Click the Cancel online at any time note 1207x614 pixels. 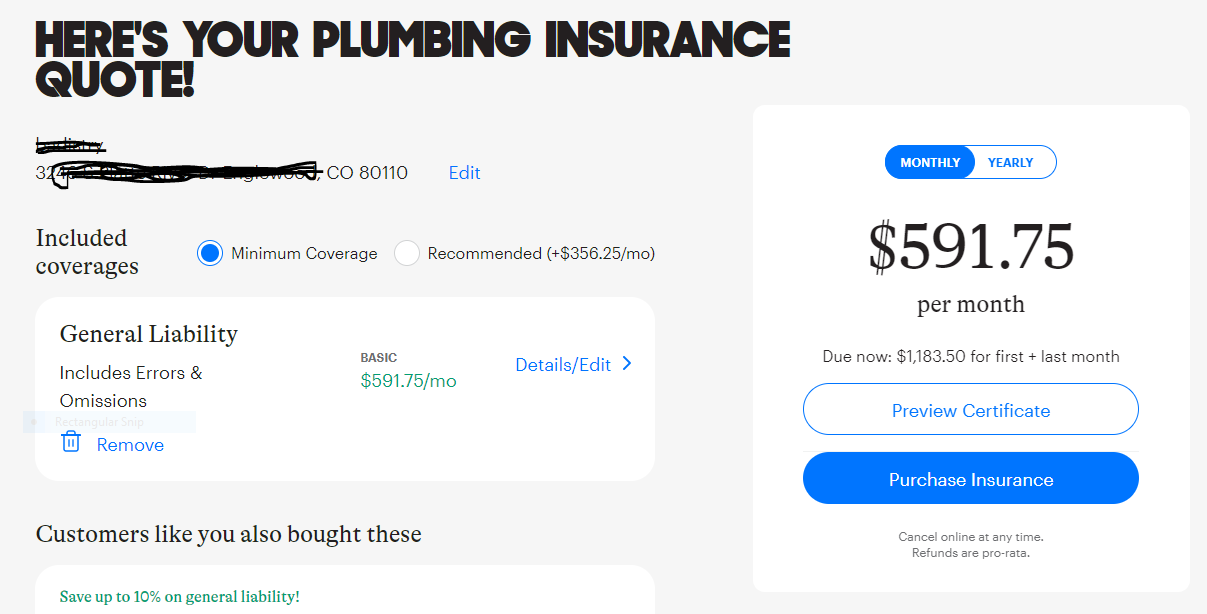tap(971, 537)
